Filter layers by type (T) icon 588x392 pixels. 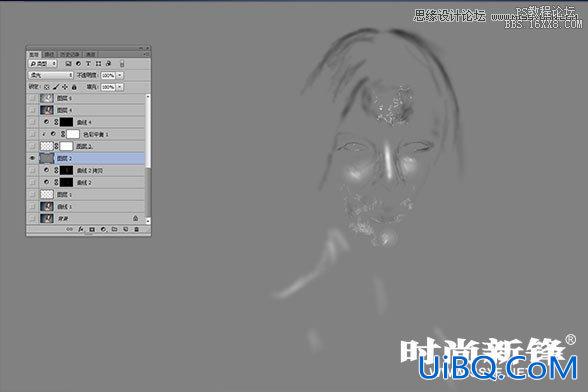click(88, 64)
